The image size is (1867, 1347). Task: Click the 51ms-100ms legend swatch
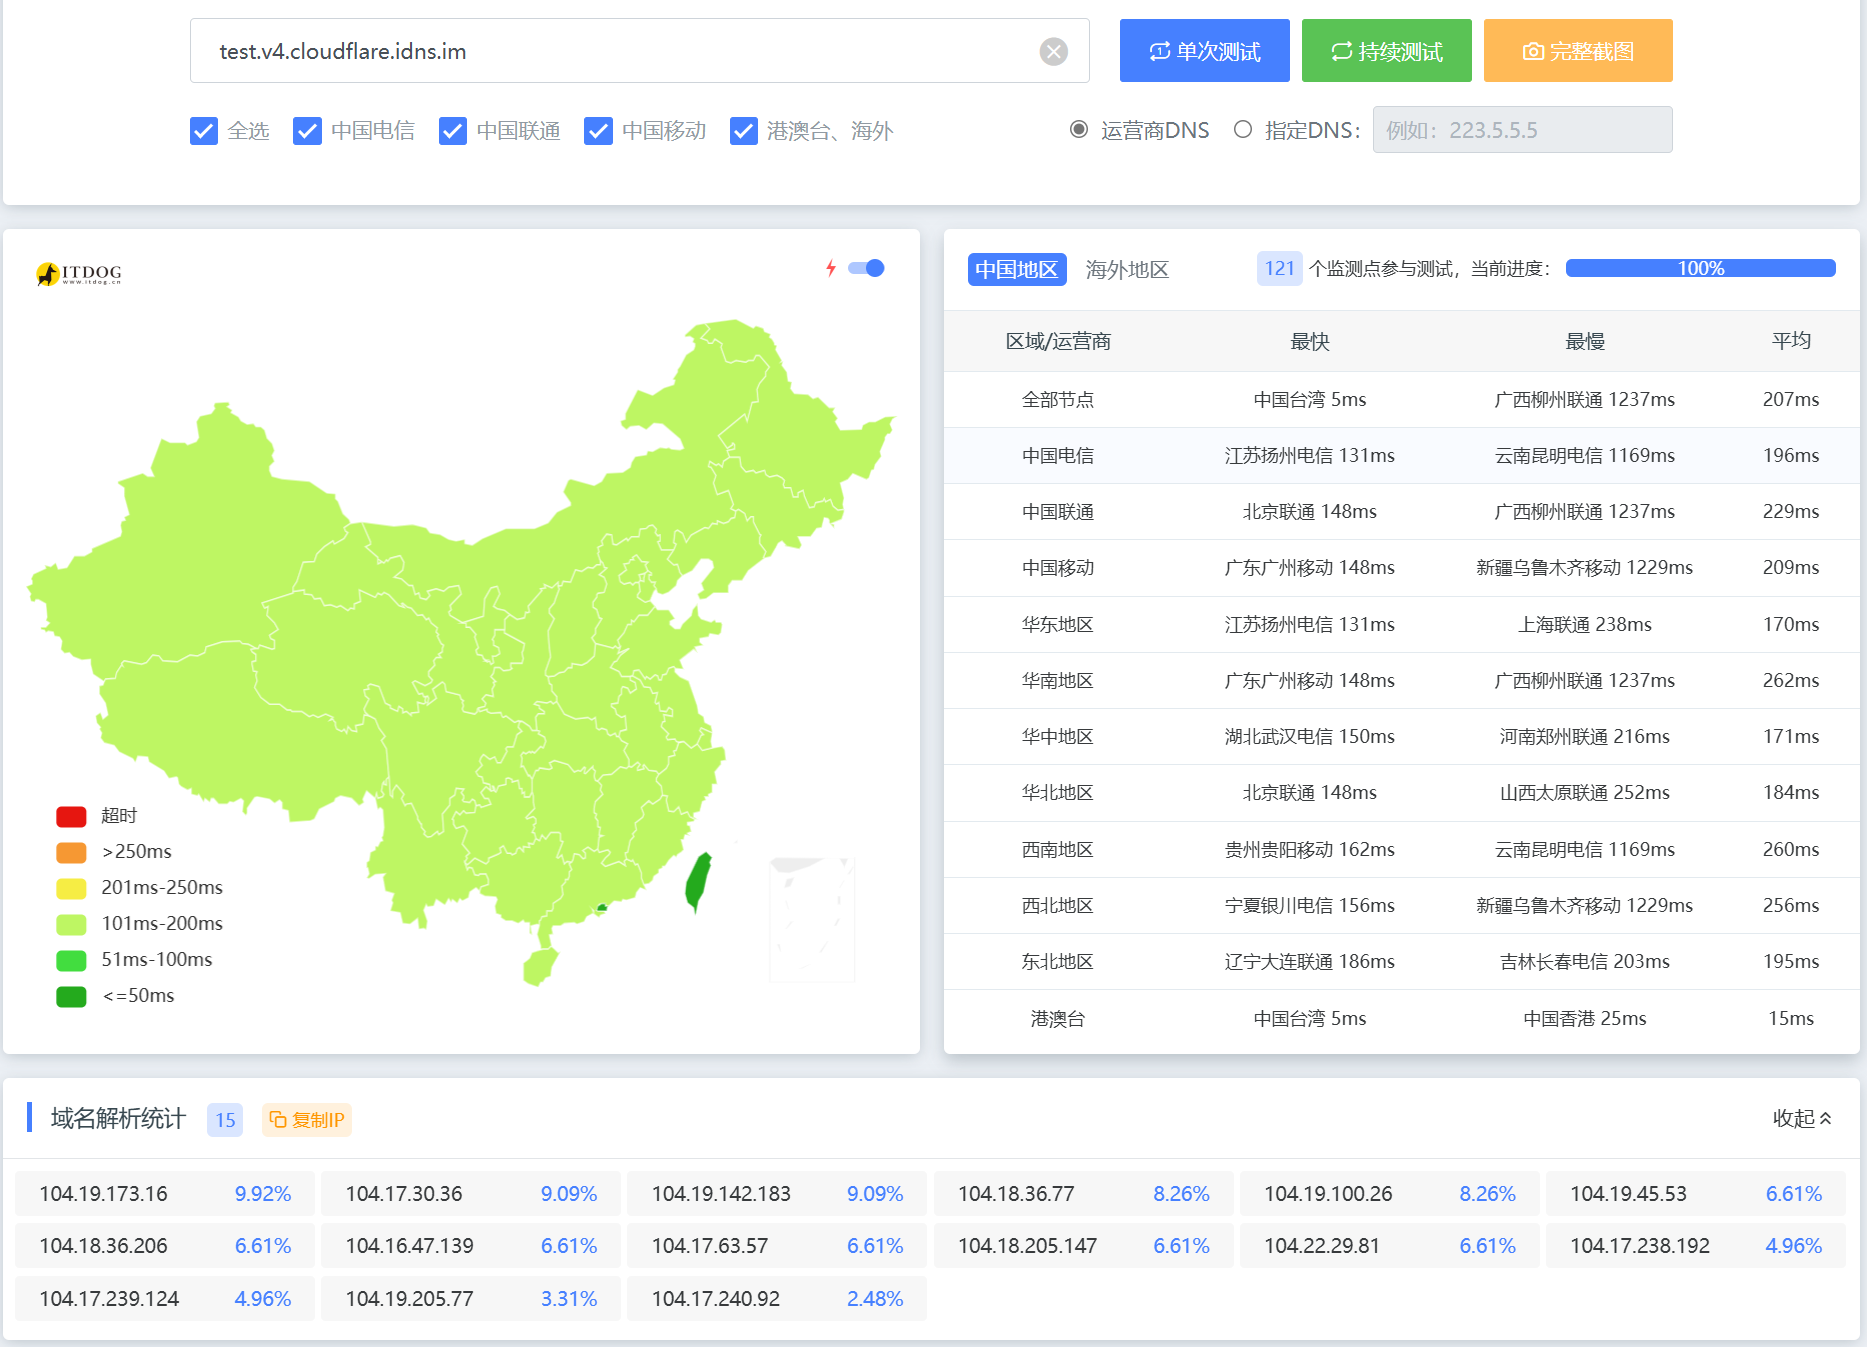71,960
